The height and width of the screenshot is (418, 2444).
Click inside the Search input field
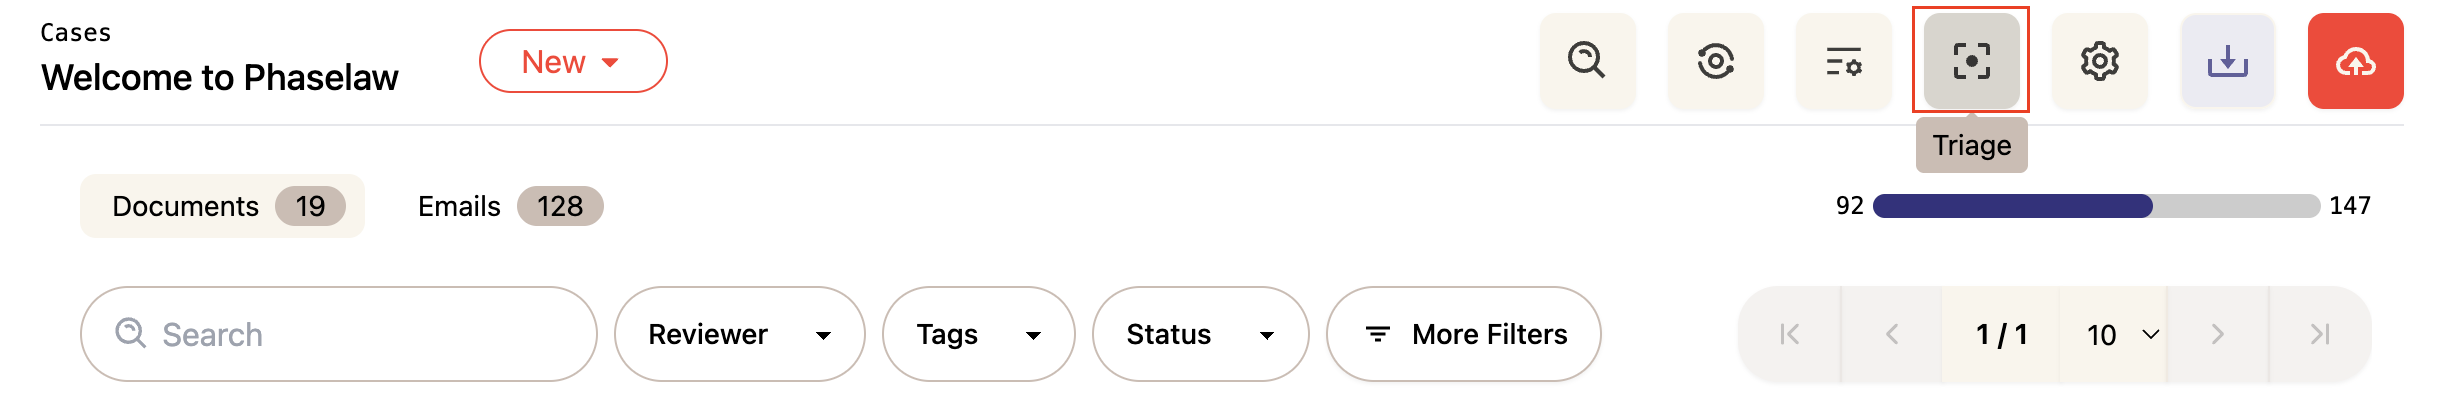[360, 334]
